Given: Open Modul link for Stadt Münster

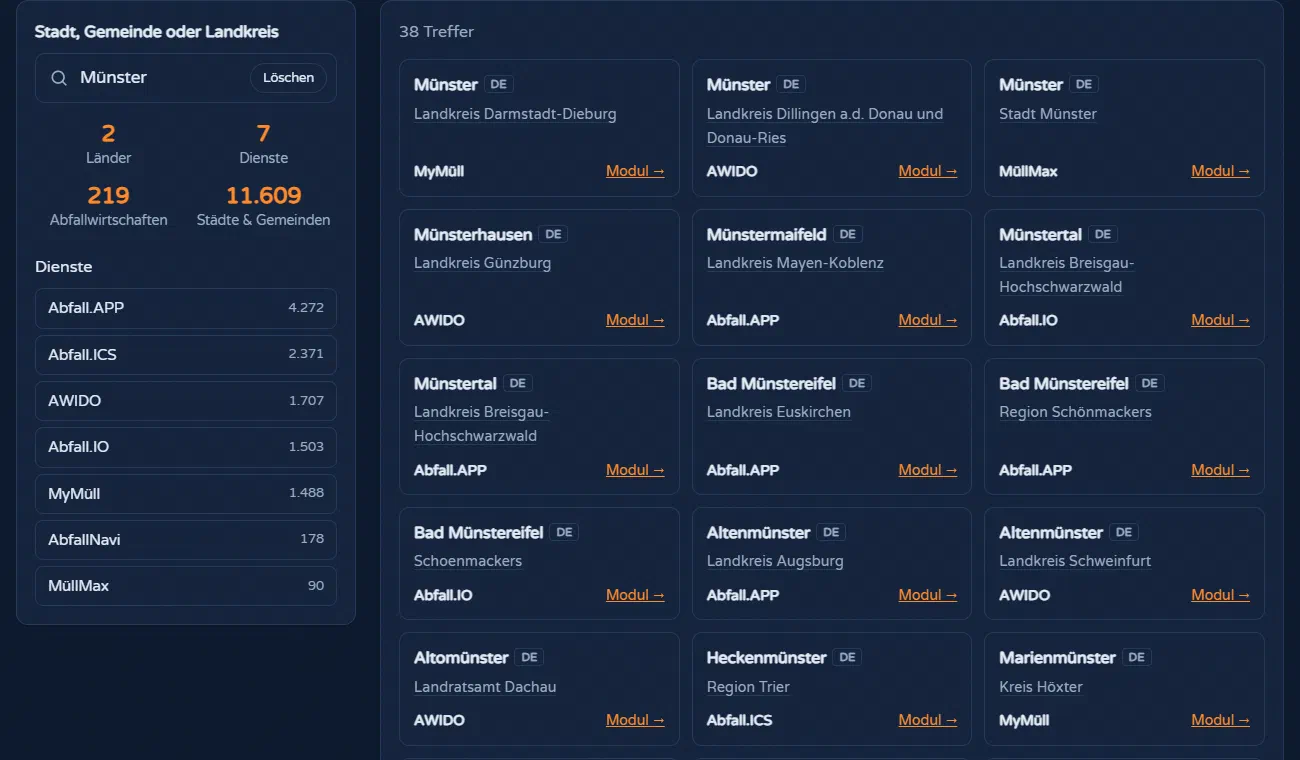Looking at the screenshot, I should click(1220, 171).
